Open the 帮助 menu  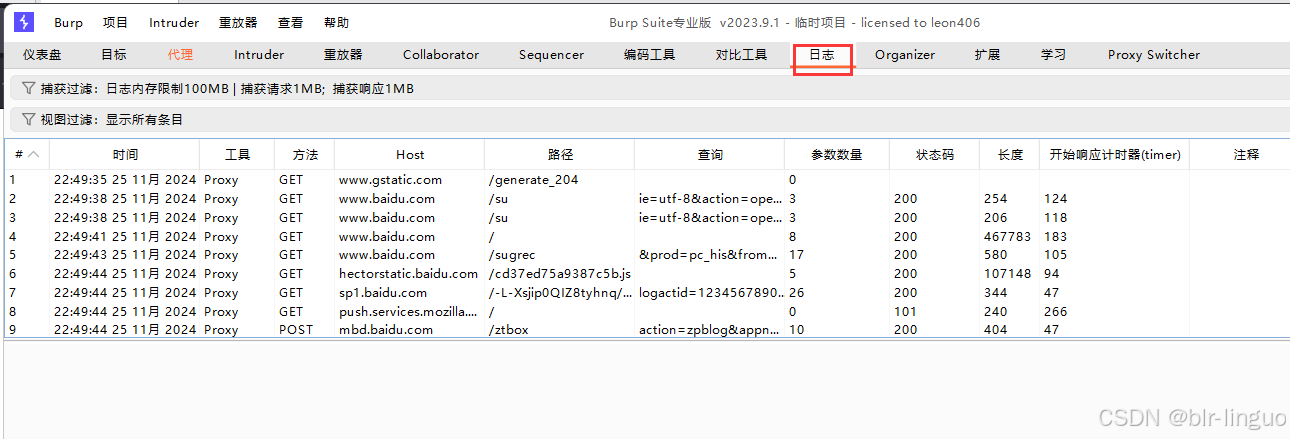[337, 23]
